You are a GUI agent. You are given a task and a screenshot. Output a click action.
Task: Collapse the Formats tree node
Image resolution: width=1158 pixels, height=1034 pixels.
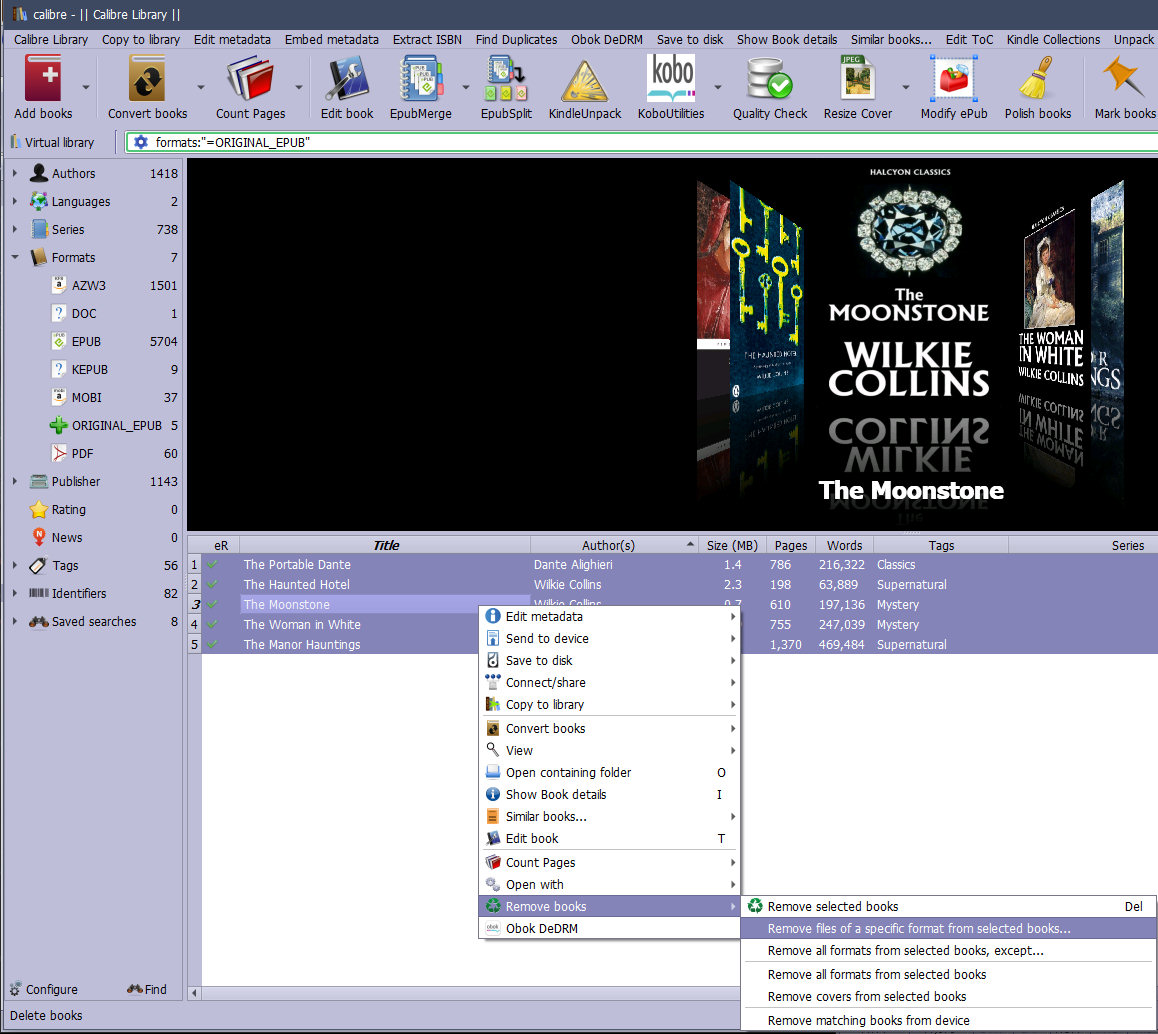tap(15, 258)
